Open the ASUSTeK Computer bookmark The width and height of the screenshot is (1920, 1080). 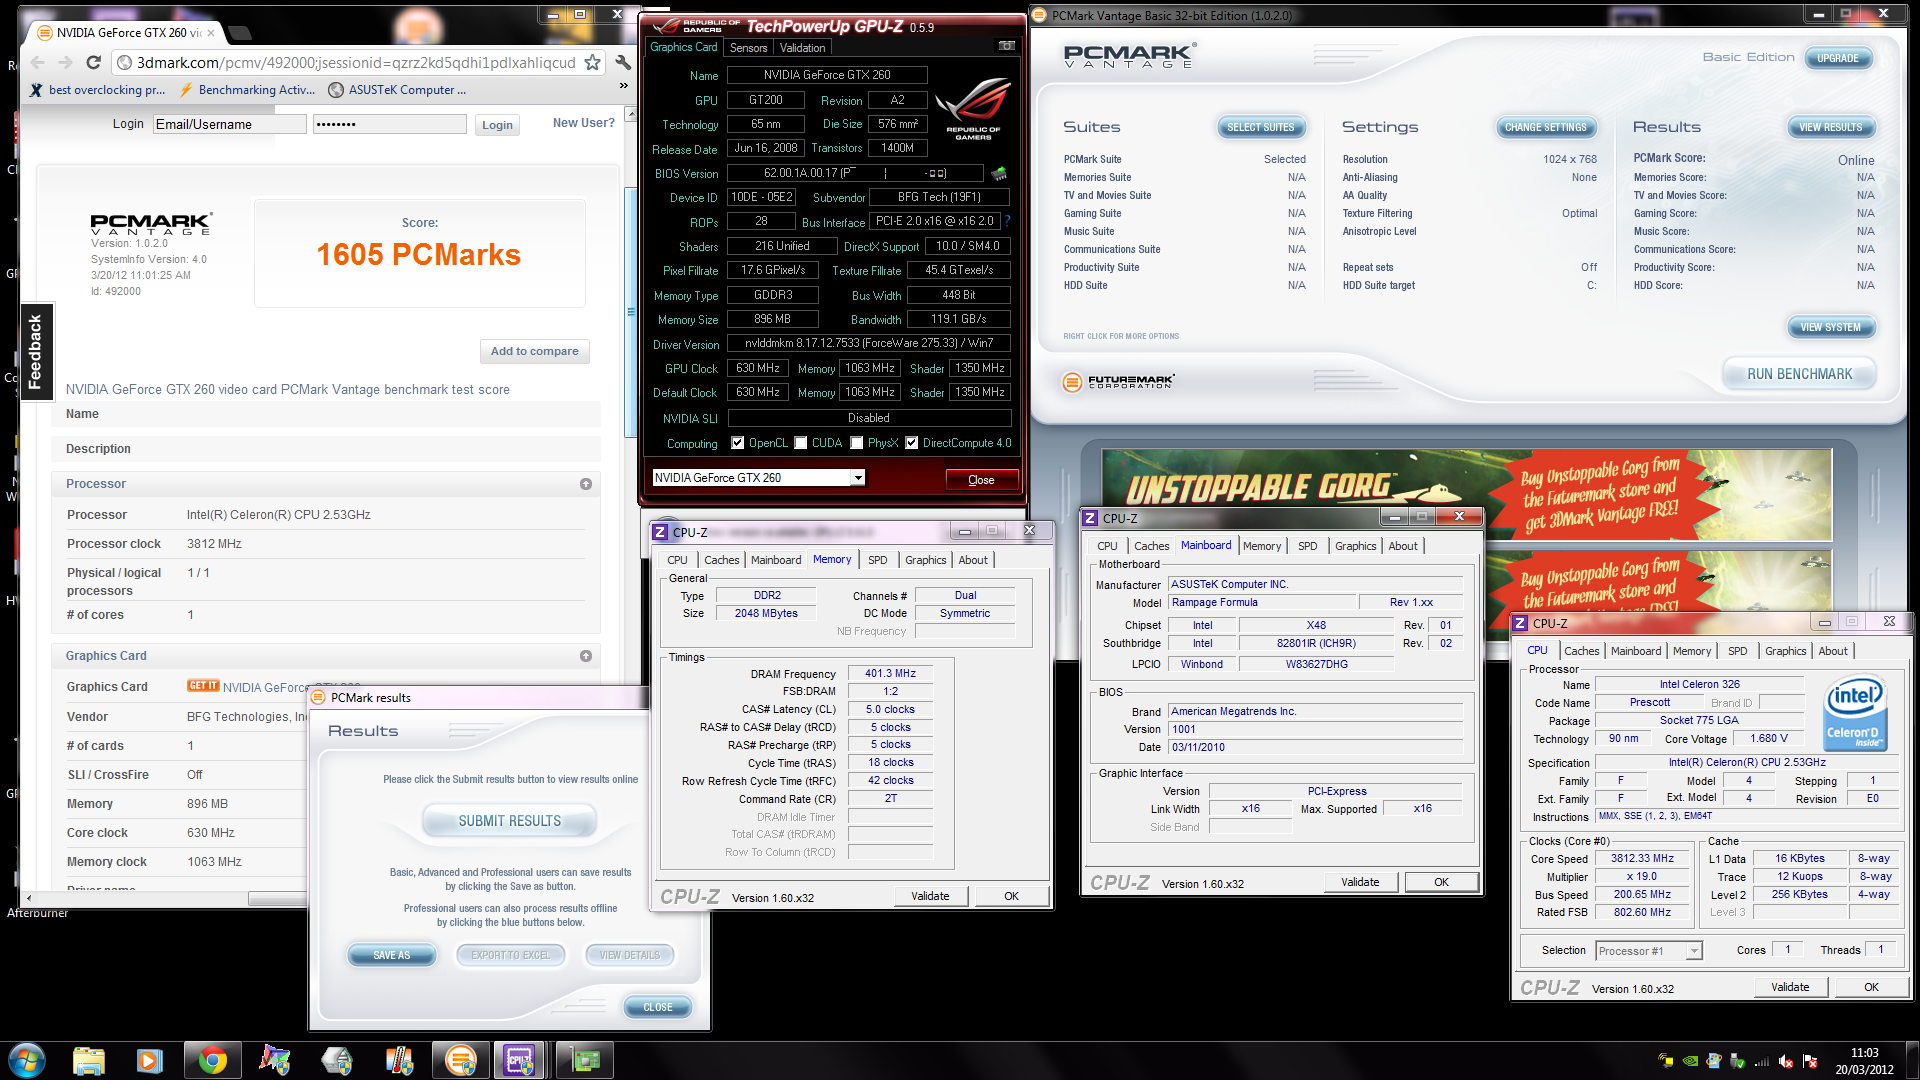pos(397,90)
